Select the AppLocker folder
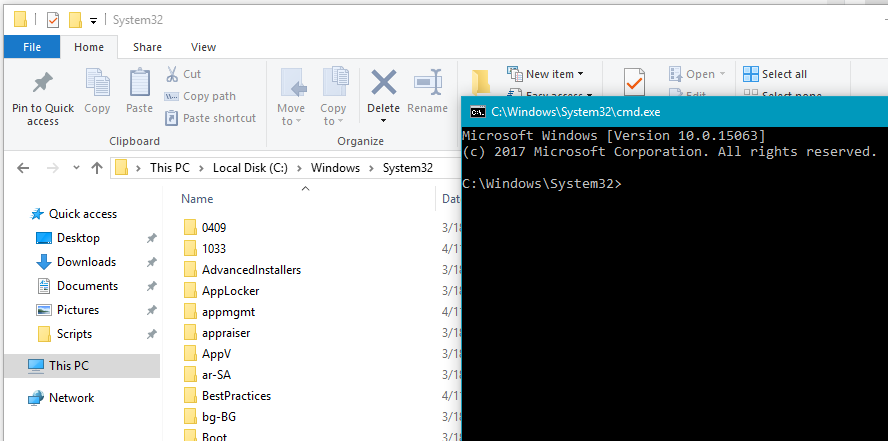 tap(229, 290)
